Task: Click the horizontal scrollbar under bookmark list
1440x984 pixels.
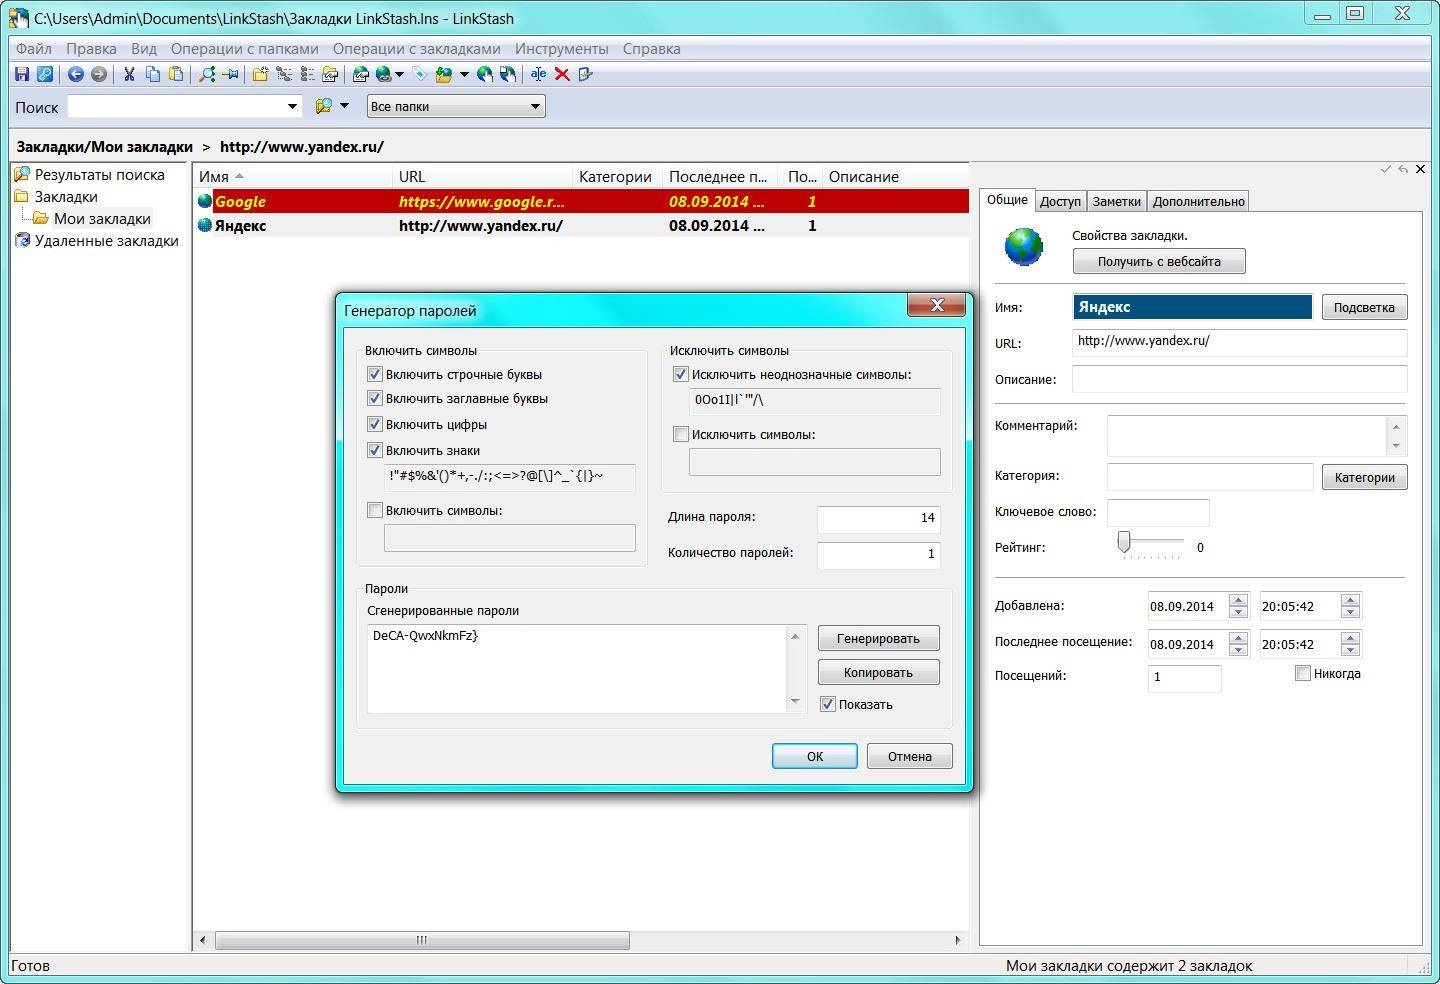Action: pos(422,940)
